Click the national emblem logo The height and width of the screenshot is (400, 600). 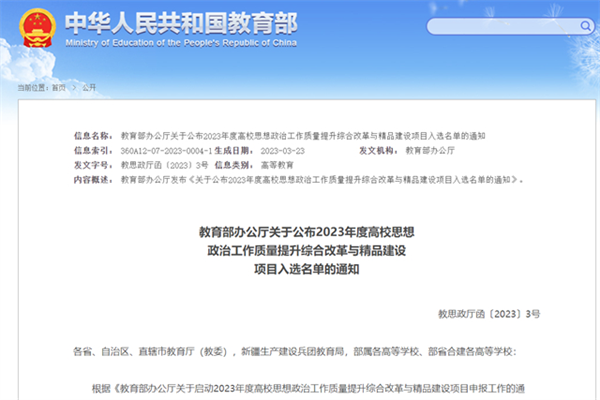[x=38, y=28]
